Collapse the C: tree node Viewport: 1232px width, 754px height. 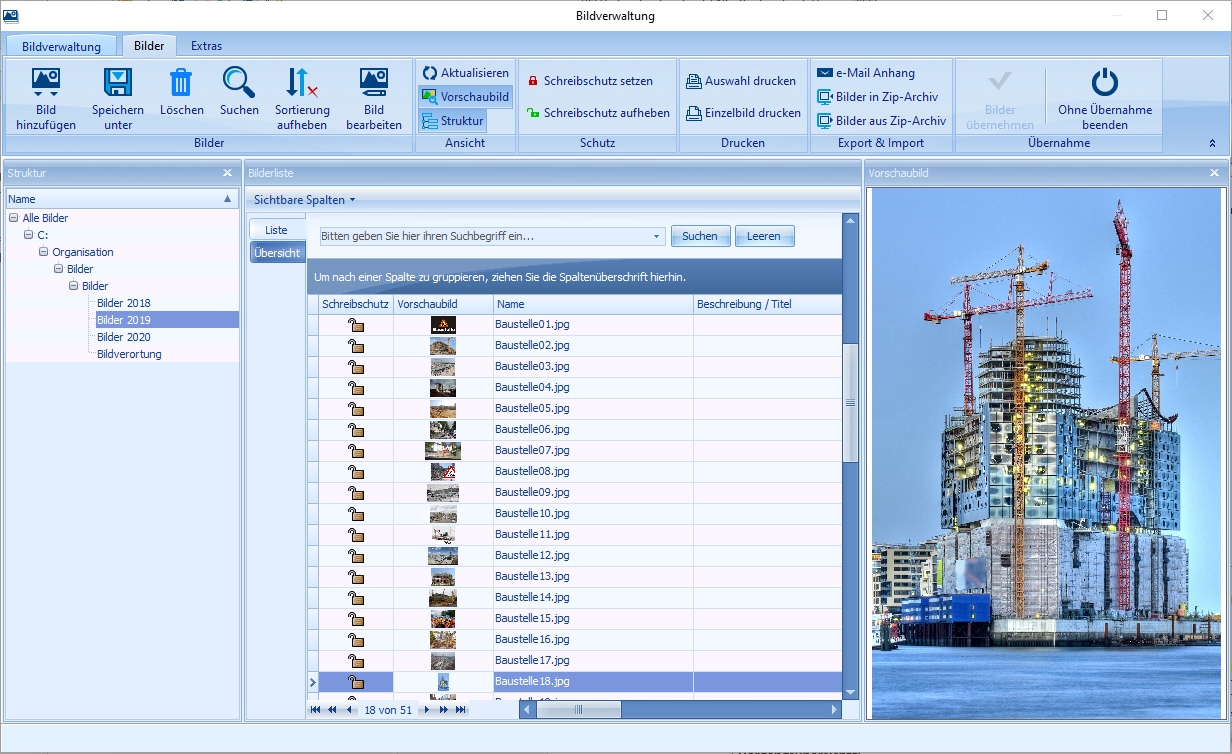tap(29, 235)
